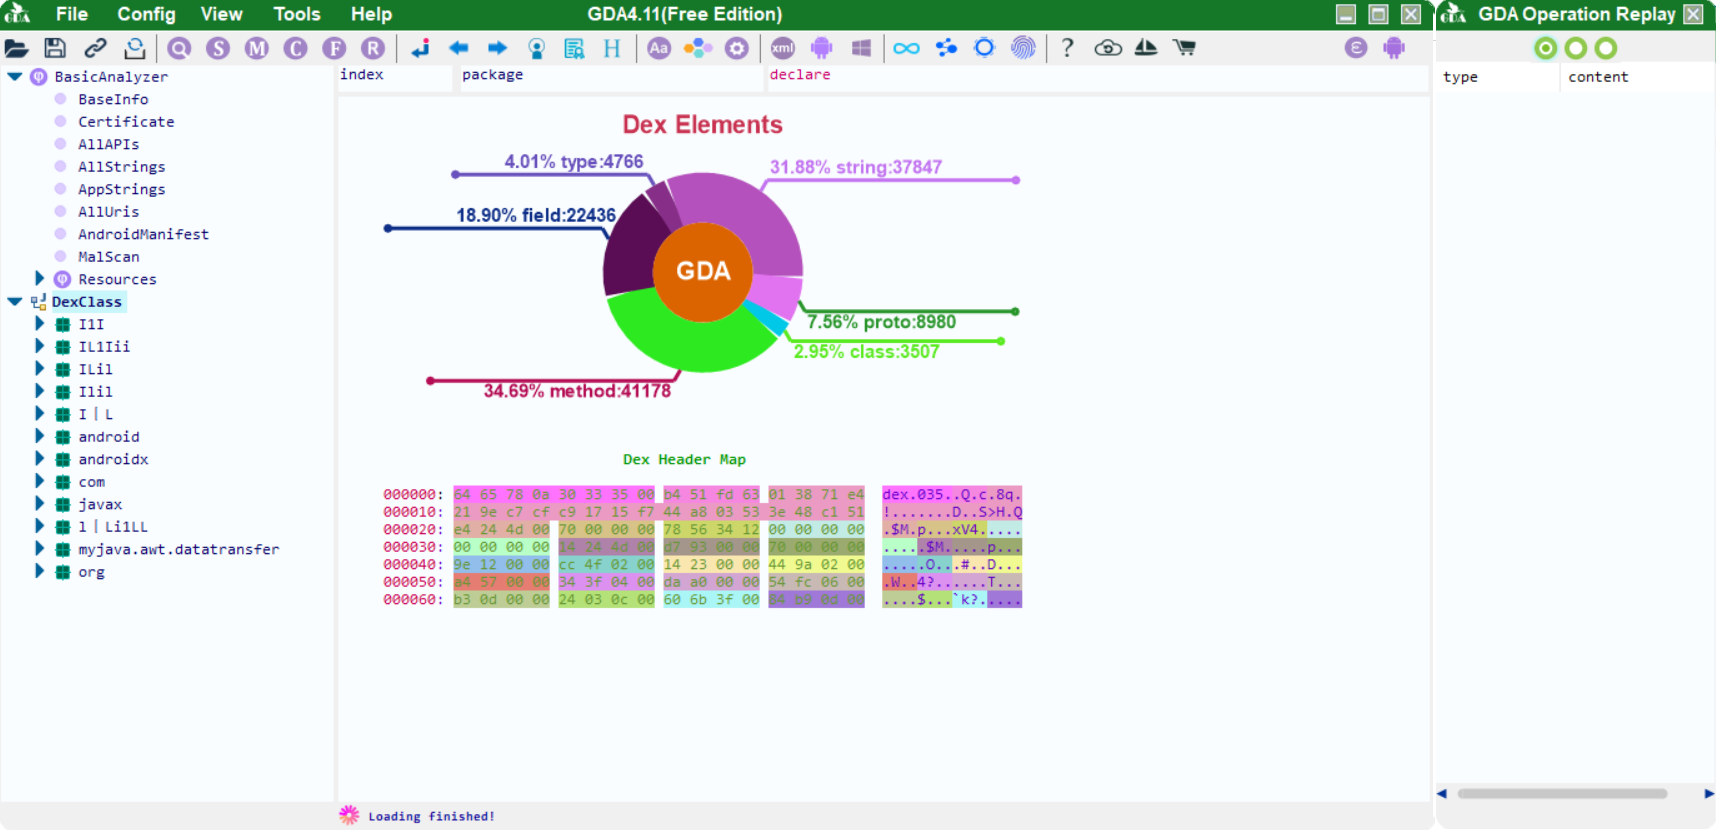Click the purple magnifier search icon
The height and width of the screenshot is (830, 1716).
coord(179,48)
